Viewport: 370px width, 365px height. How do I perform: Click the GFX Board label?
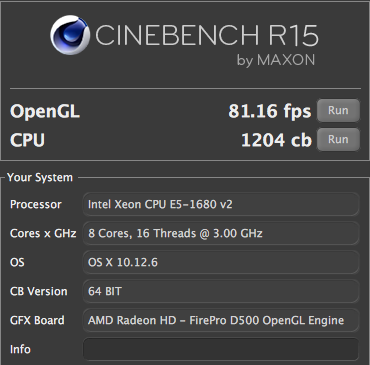point(37,320)
